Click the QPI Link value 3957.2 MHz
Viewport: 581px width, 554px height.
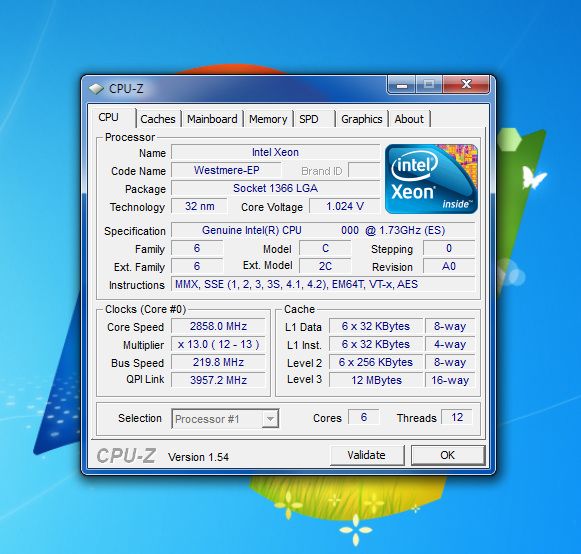click(x=218, y=380)
